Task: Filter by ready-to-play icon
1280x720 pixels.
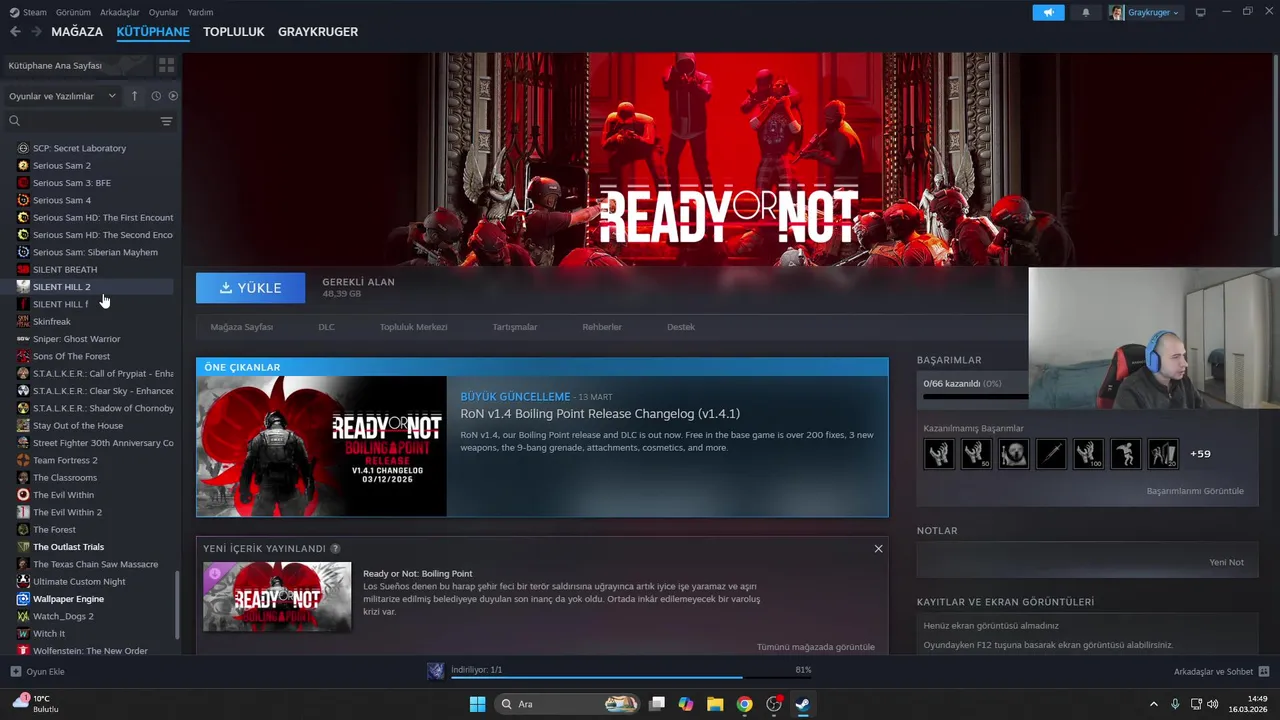Action: pyautogui.click(x=173, y=96)
